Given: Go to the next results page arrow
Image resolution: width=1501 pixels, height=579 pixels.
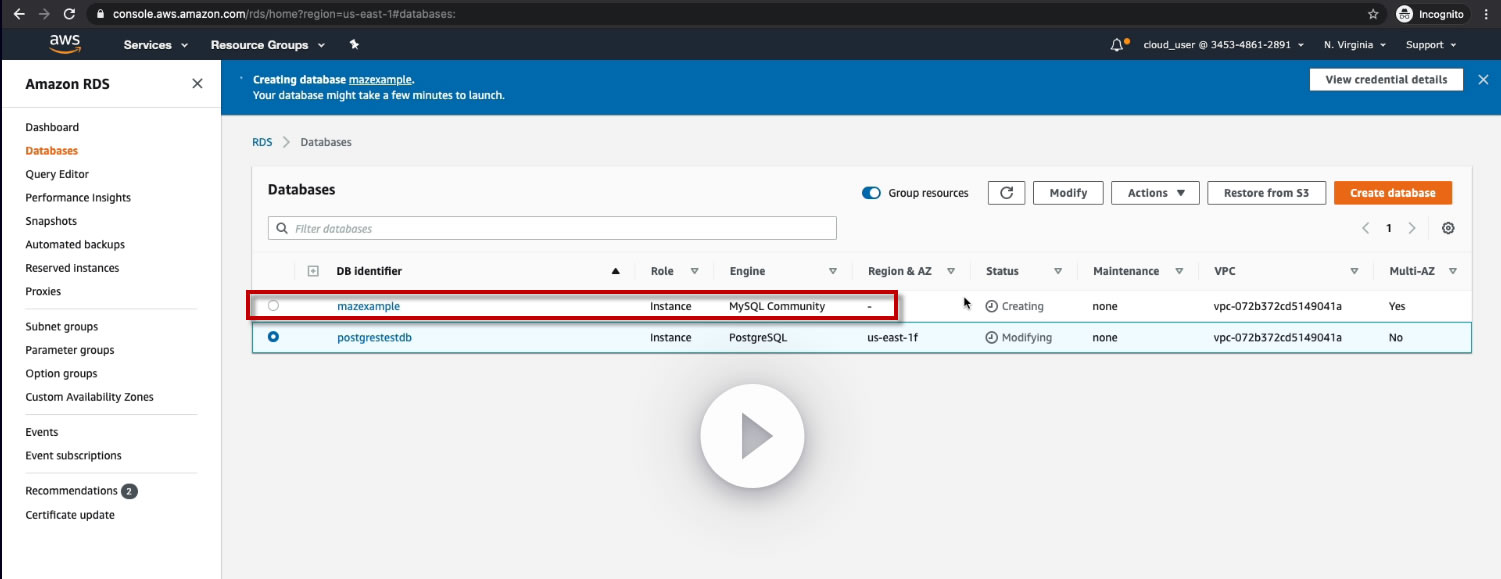Looking at the screenshot, I should 1412,228.
